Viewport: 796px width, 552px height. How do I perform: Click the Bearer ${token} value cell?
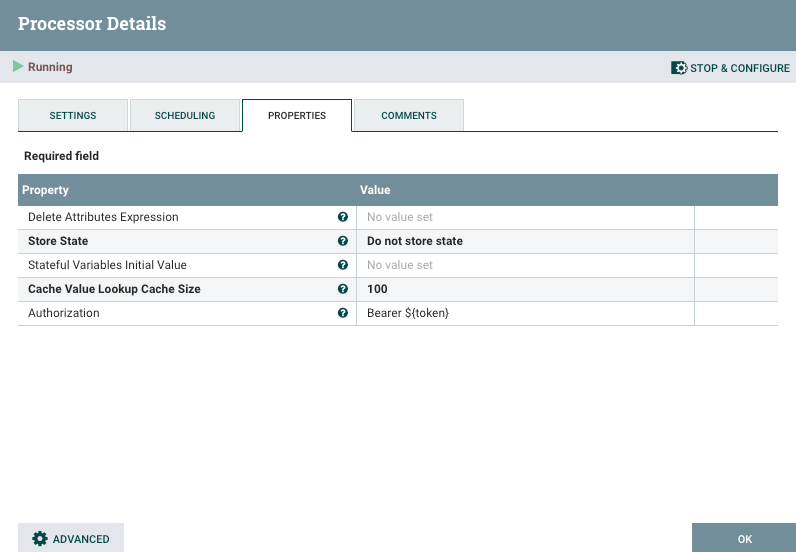(408, 313)
